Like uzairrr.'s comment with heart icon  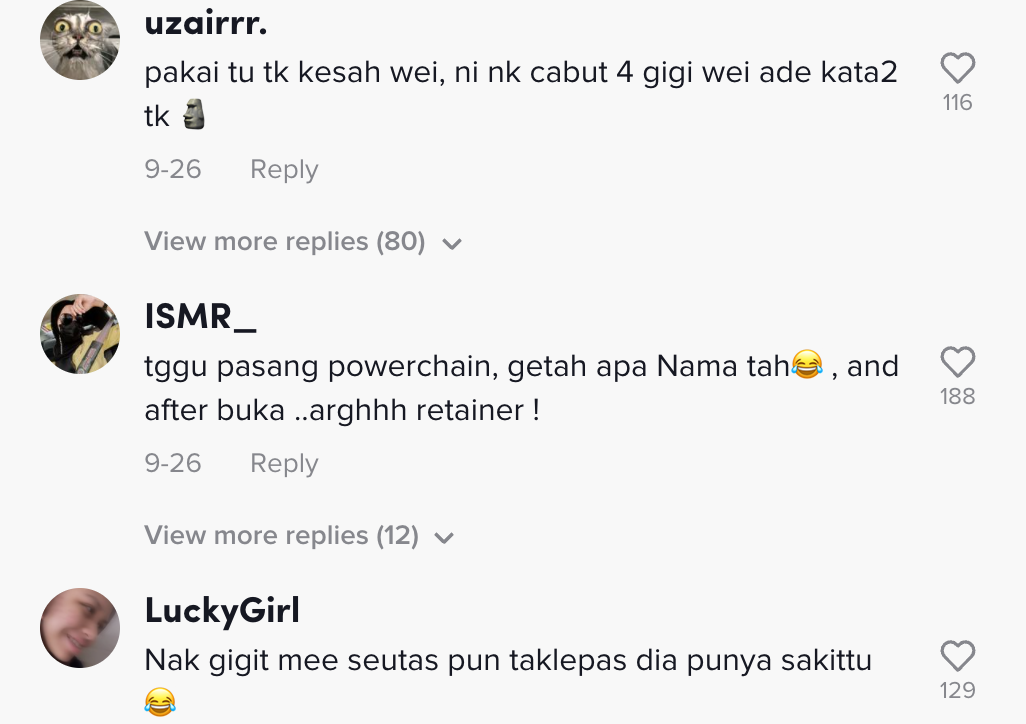tap(957, 67)
